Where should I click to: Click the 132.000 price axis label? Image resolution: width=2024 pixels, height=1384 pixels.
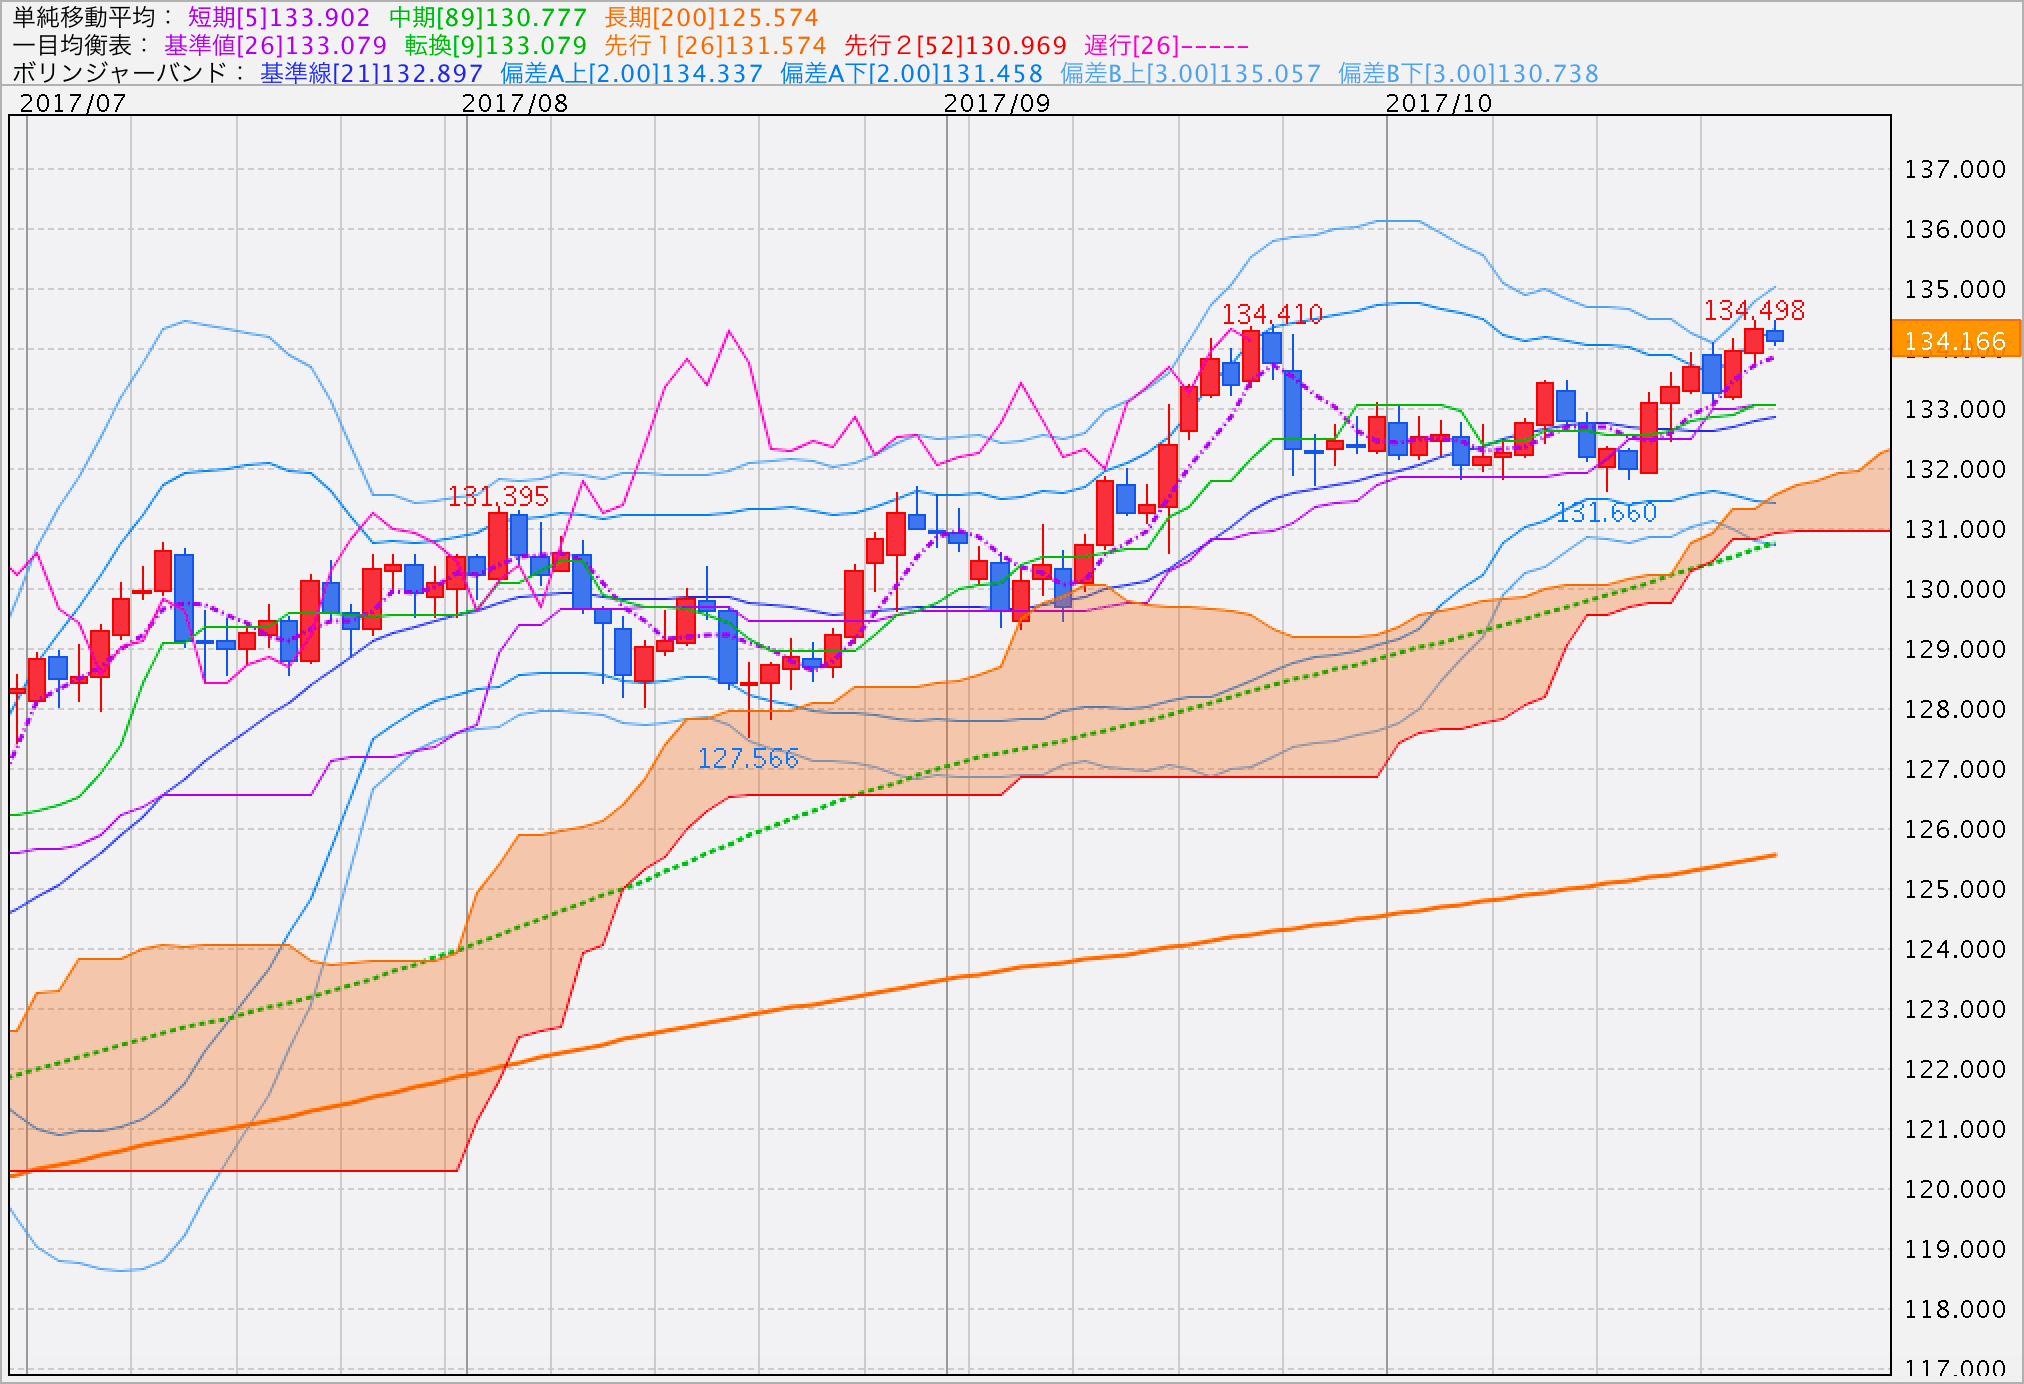pyautogui.click(x=1955, y=469)
